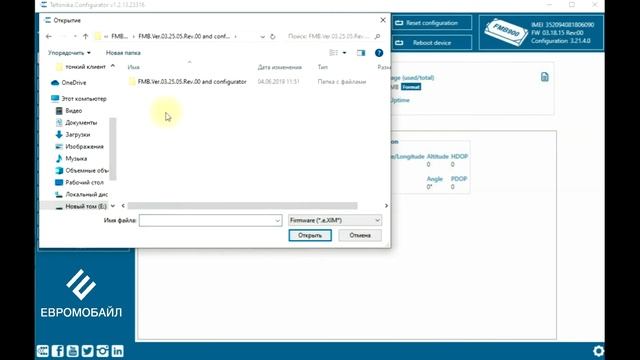This screenshot has height=360, width=640.
Task: Change the file view layout icon
Action: [x=333, y=53]
